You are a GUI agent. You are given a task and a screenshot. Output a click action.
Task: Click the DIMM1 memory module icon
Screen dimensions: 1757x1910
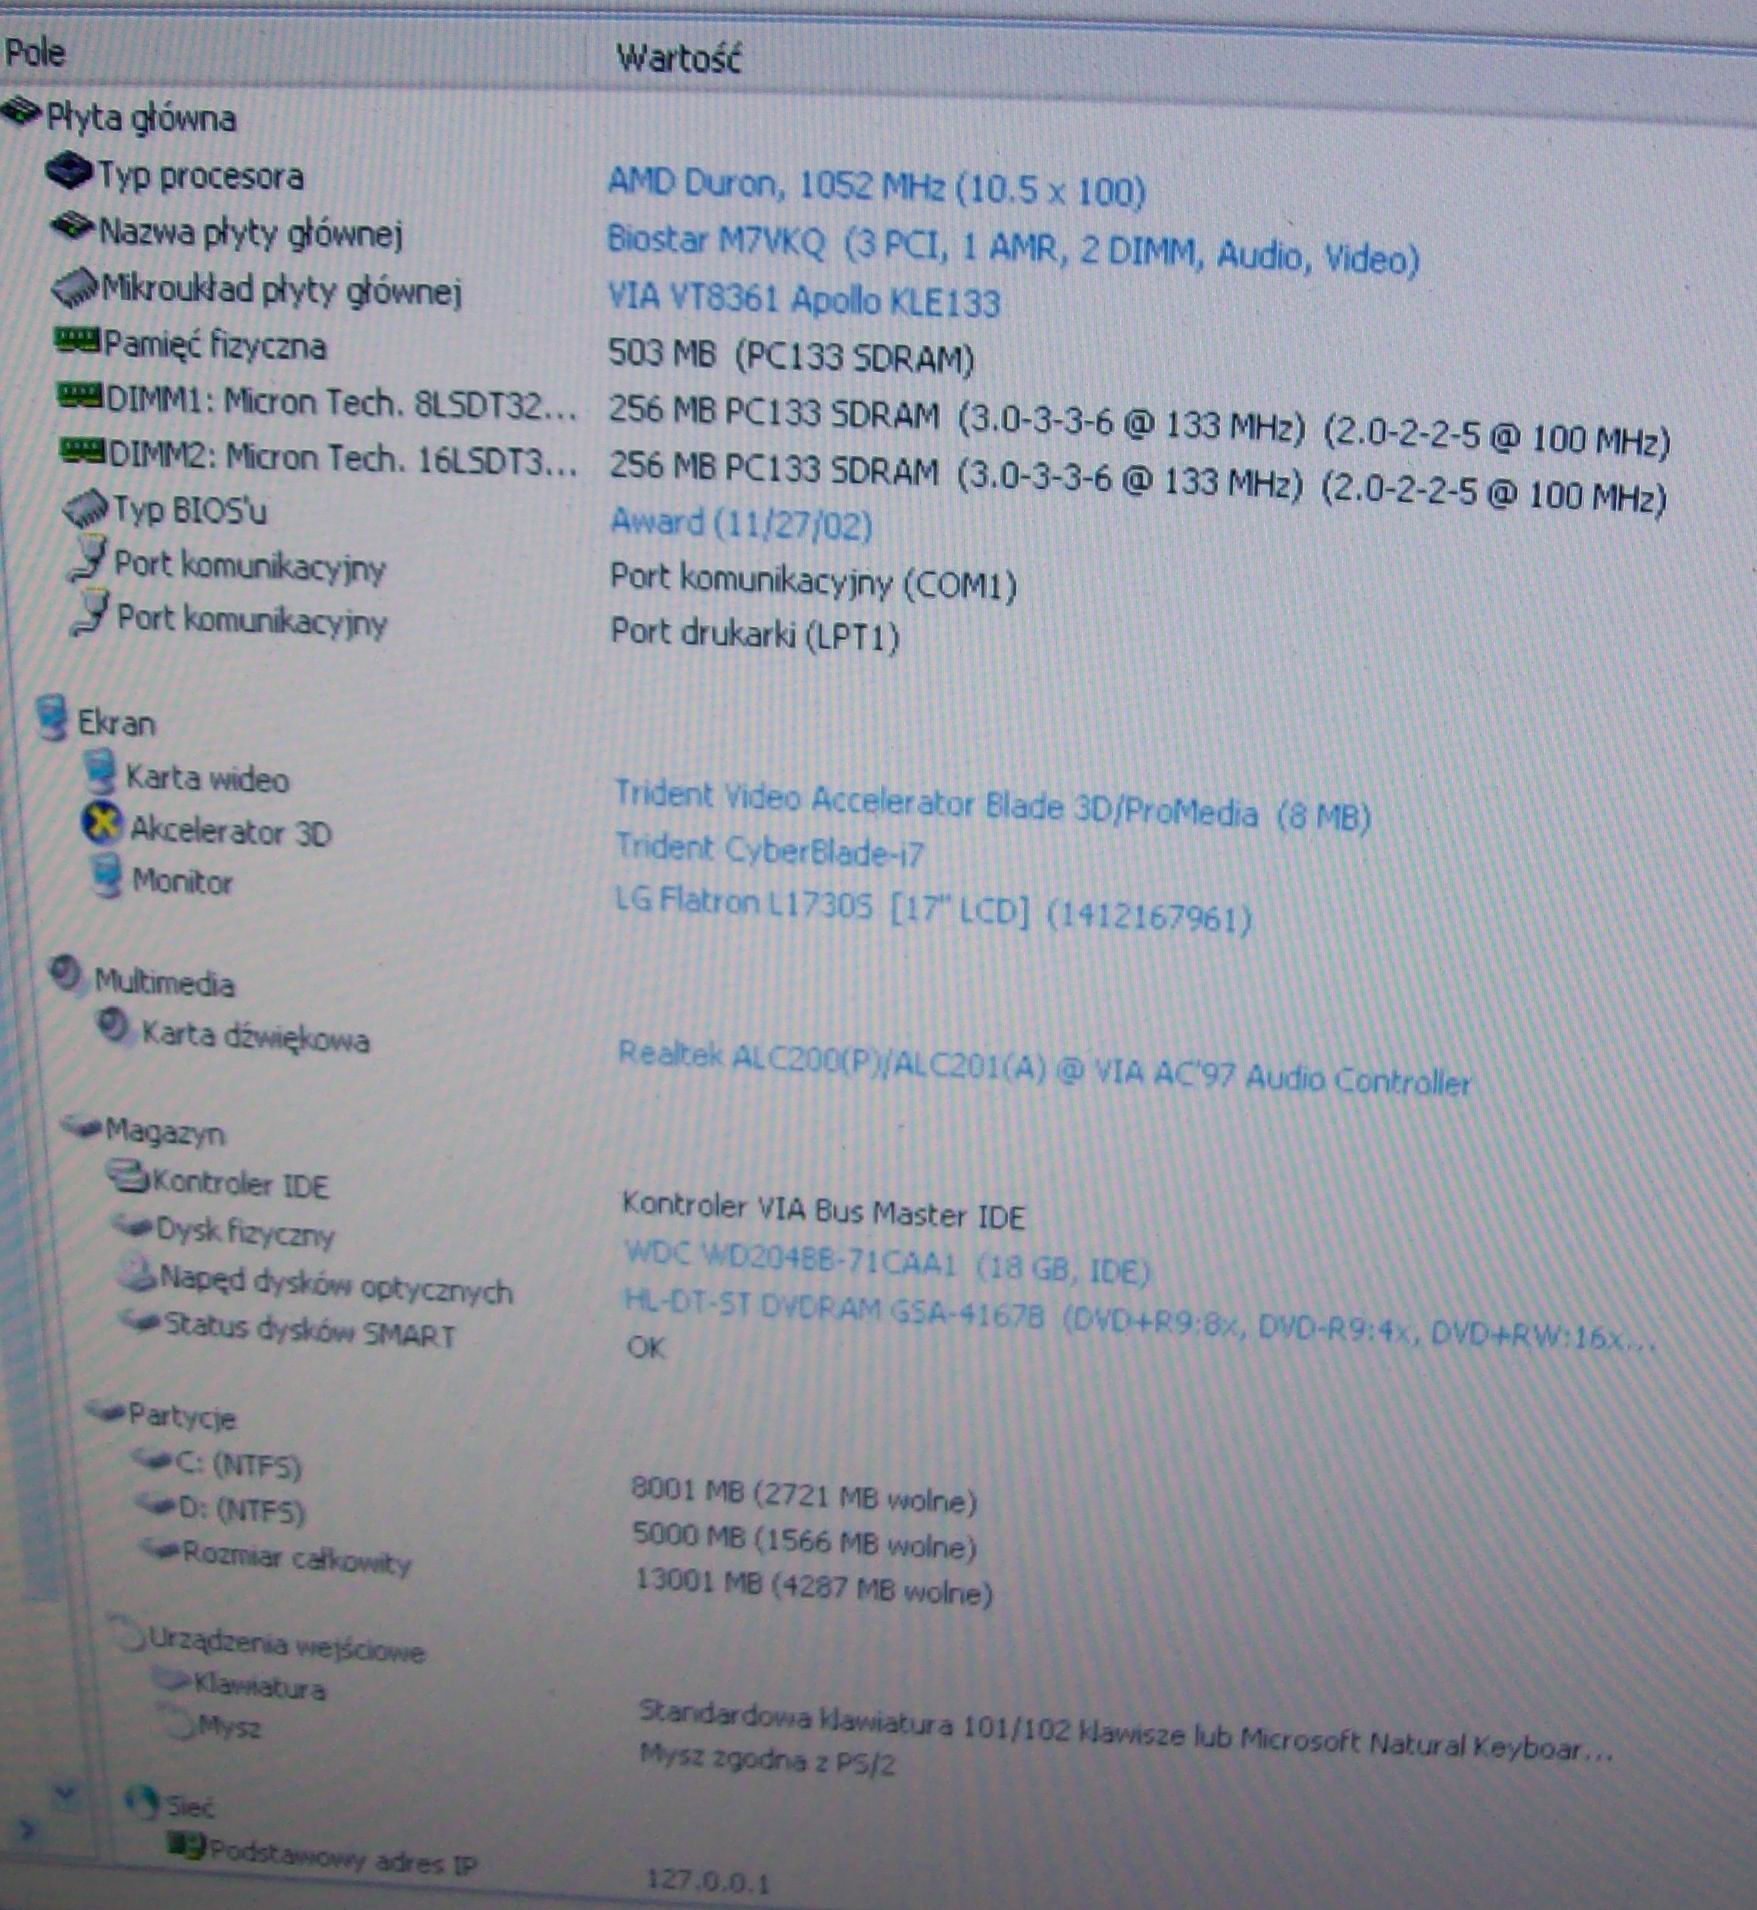point(80,396)
